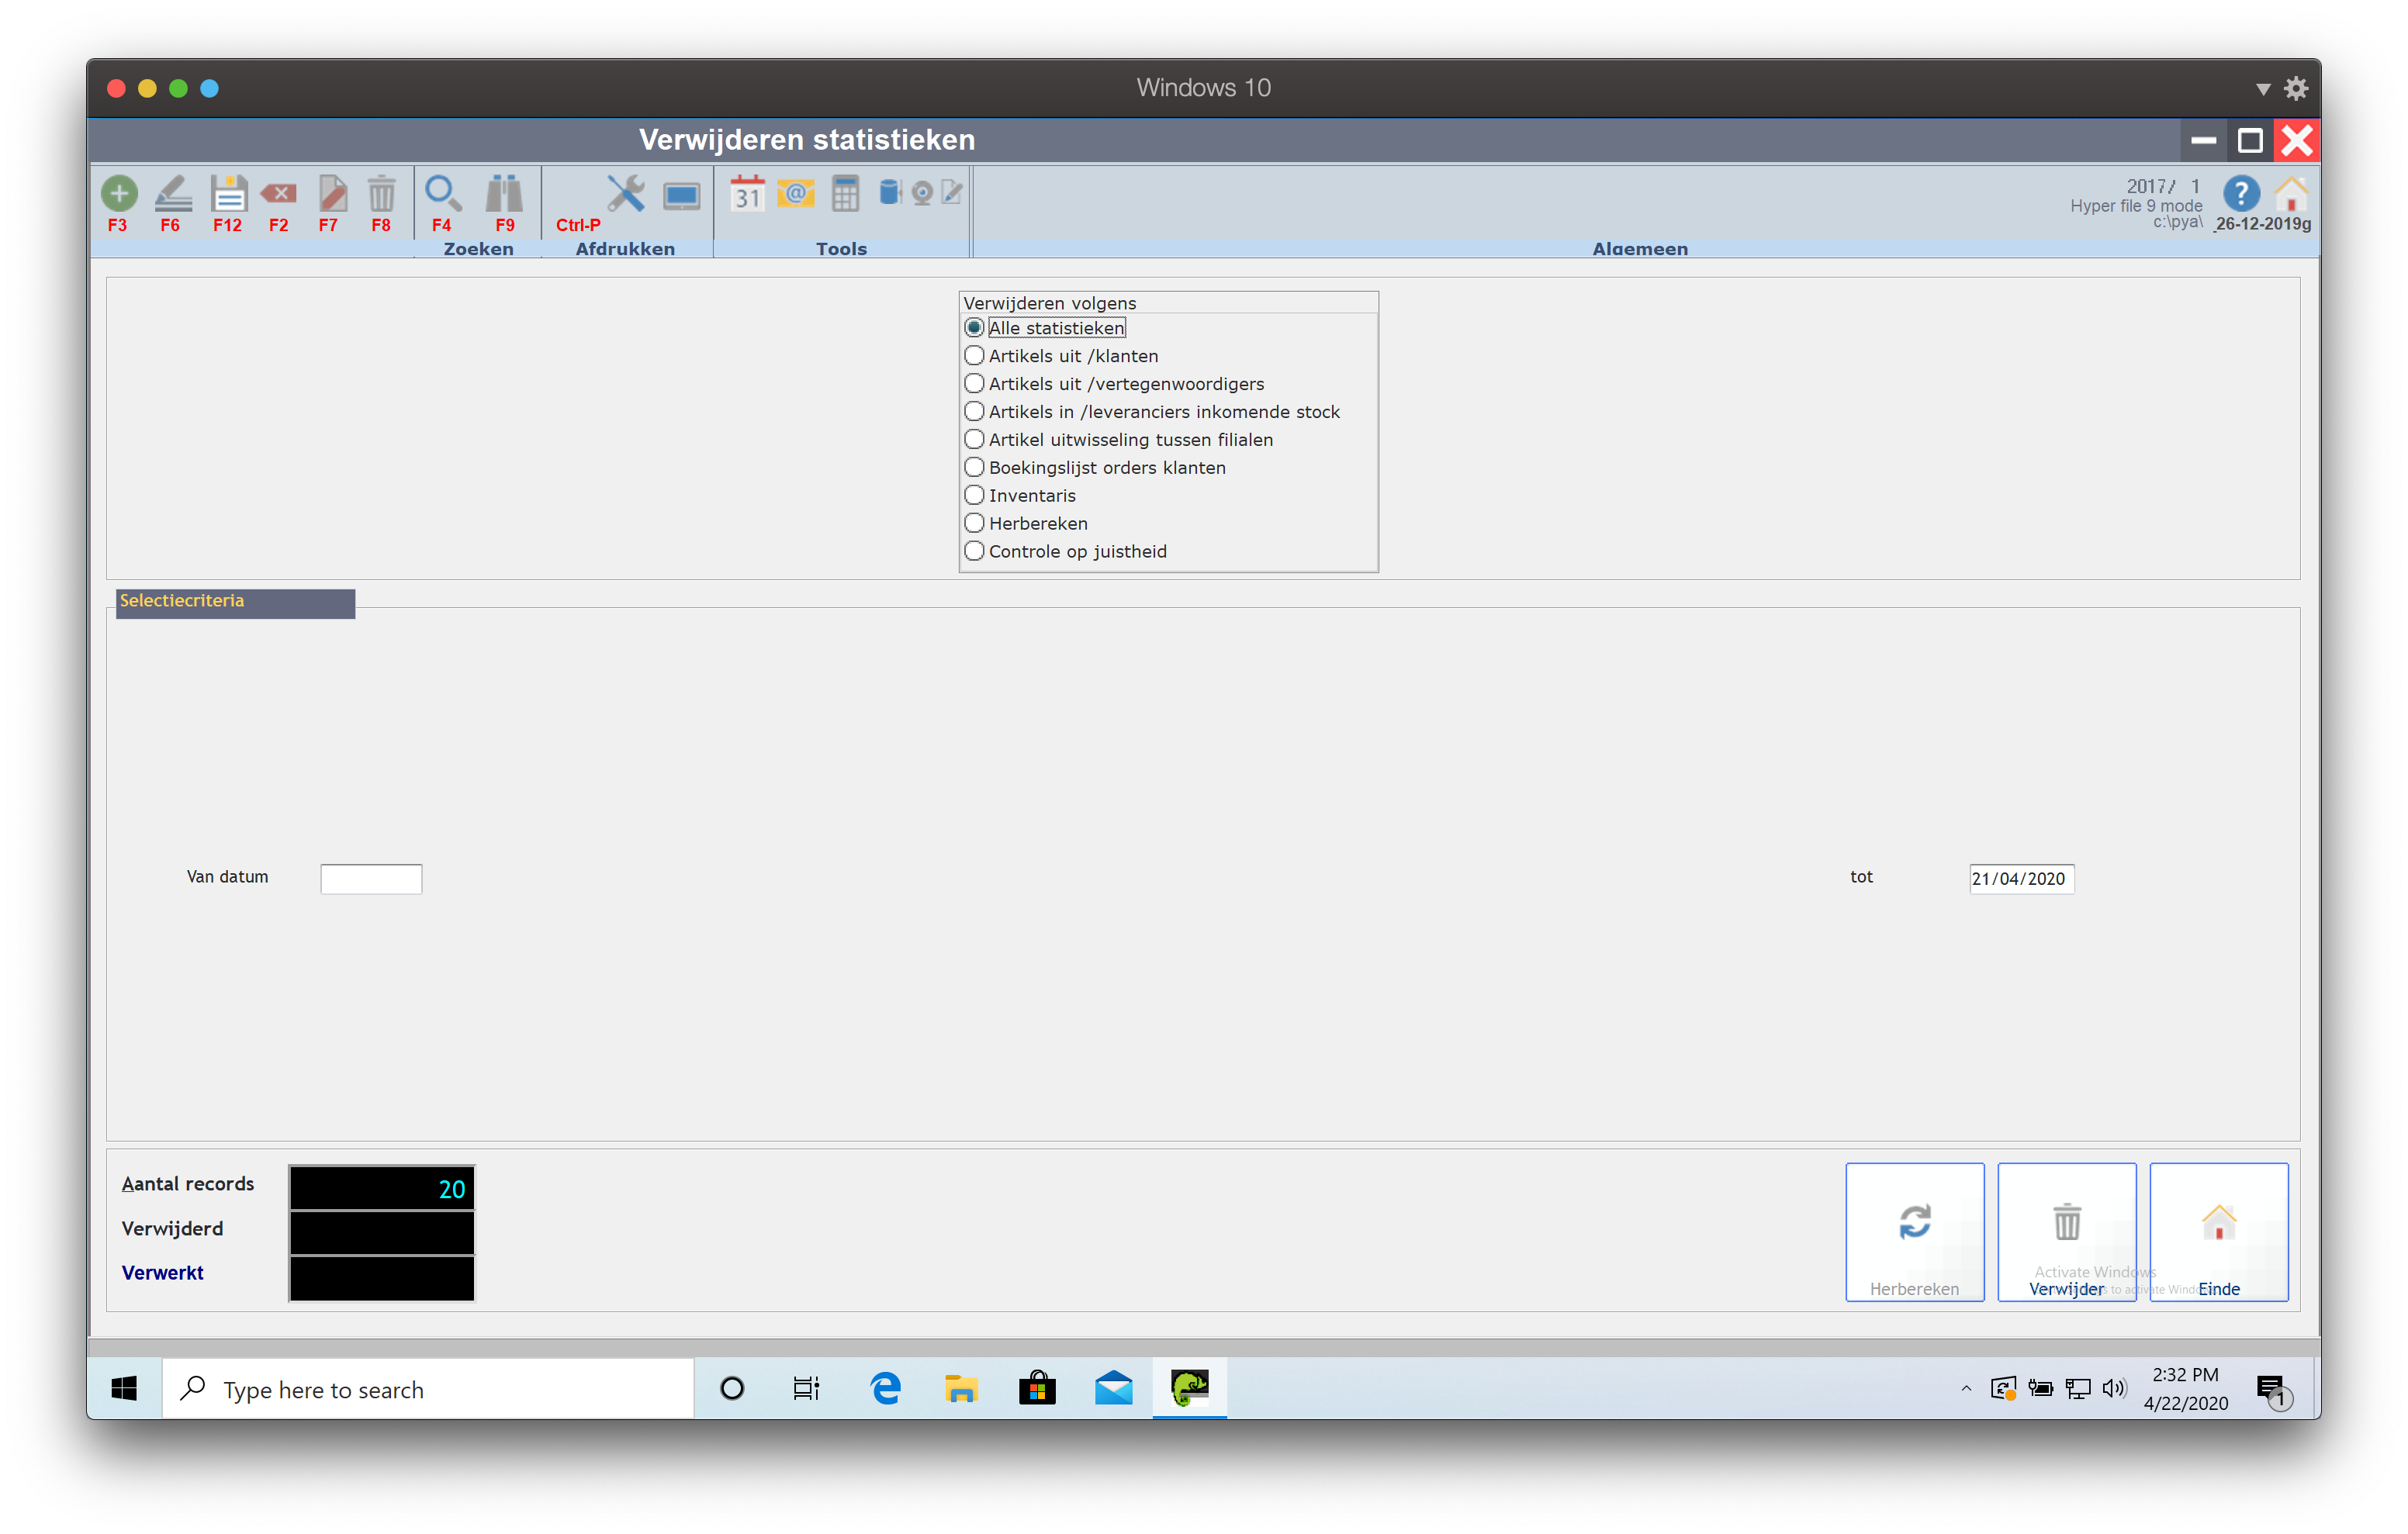Open Microsoft Edge from the taskbar
The image size is (2408, 1534).
tap(885, 1389)
